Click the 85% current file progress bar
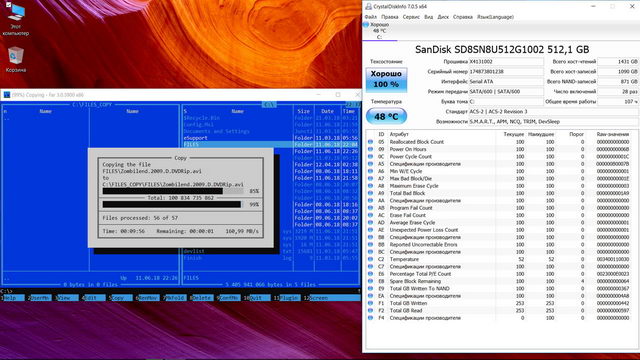 pos(173,191)
